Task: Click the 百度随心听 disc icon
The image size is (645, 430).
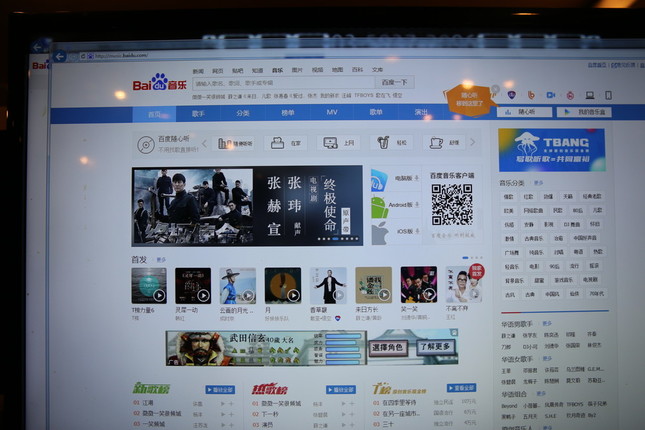Action: pos(145,144)
